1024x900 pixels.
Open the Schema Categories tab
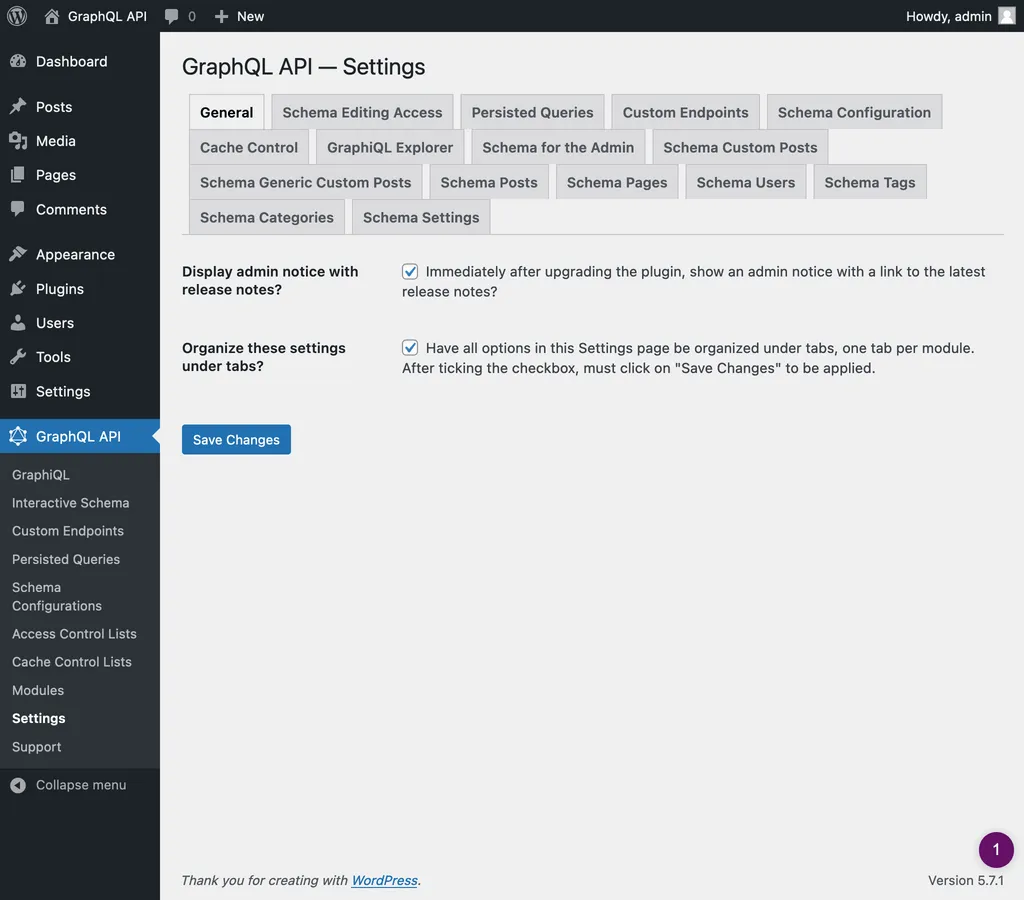[266, 217]
